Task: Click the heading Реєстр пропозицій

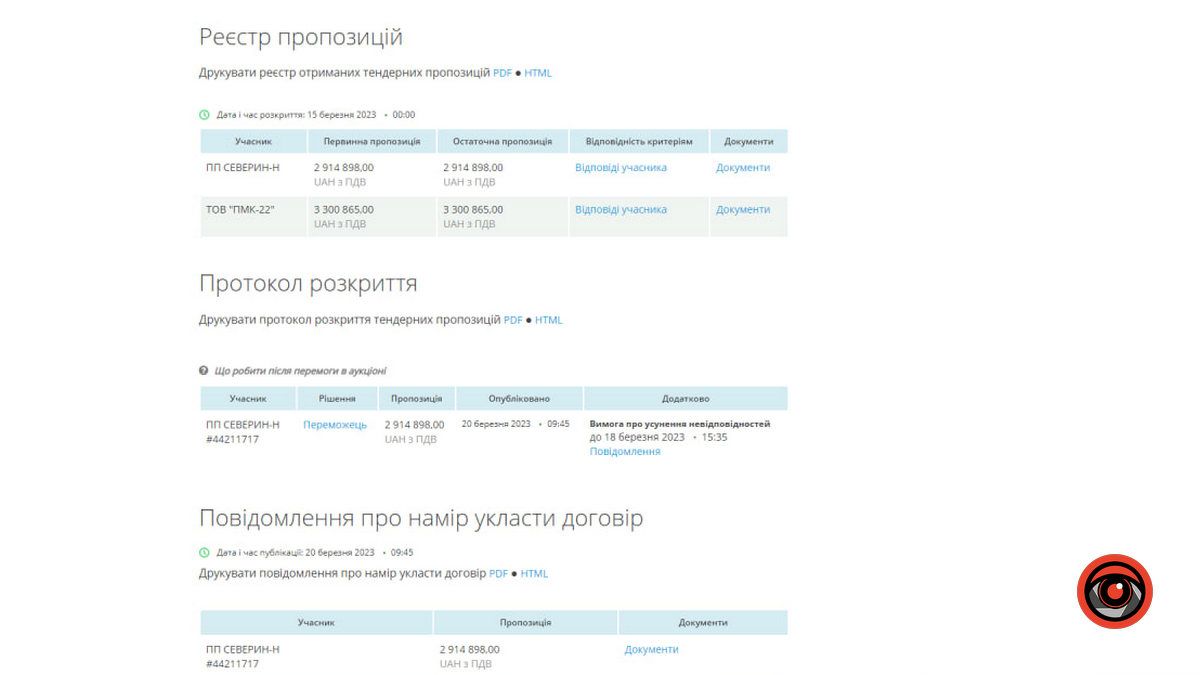Action: coord(300,36)
